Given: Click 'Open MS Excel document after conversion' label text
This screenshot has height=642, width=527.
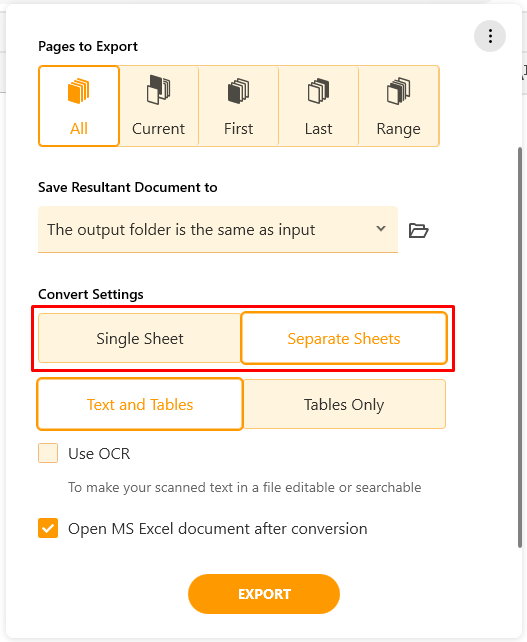Looking at the screenshot, I should point(217,529).
